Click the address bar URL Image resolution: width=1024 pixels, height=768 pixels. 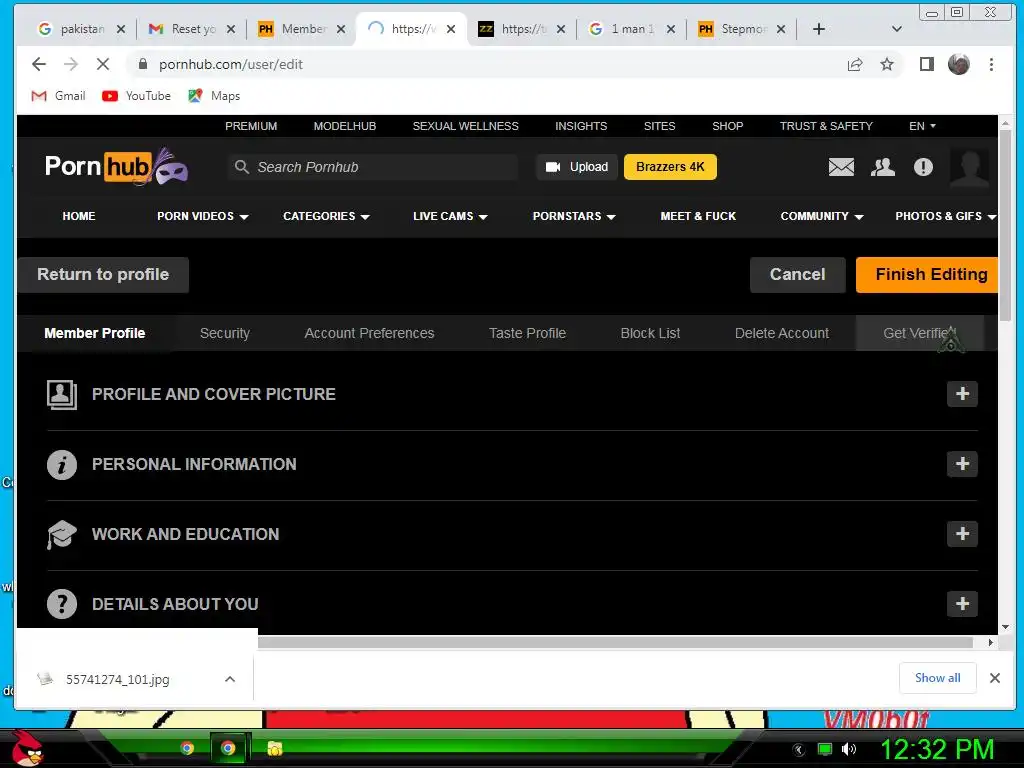pyautogui.click(x=231, y=64)
